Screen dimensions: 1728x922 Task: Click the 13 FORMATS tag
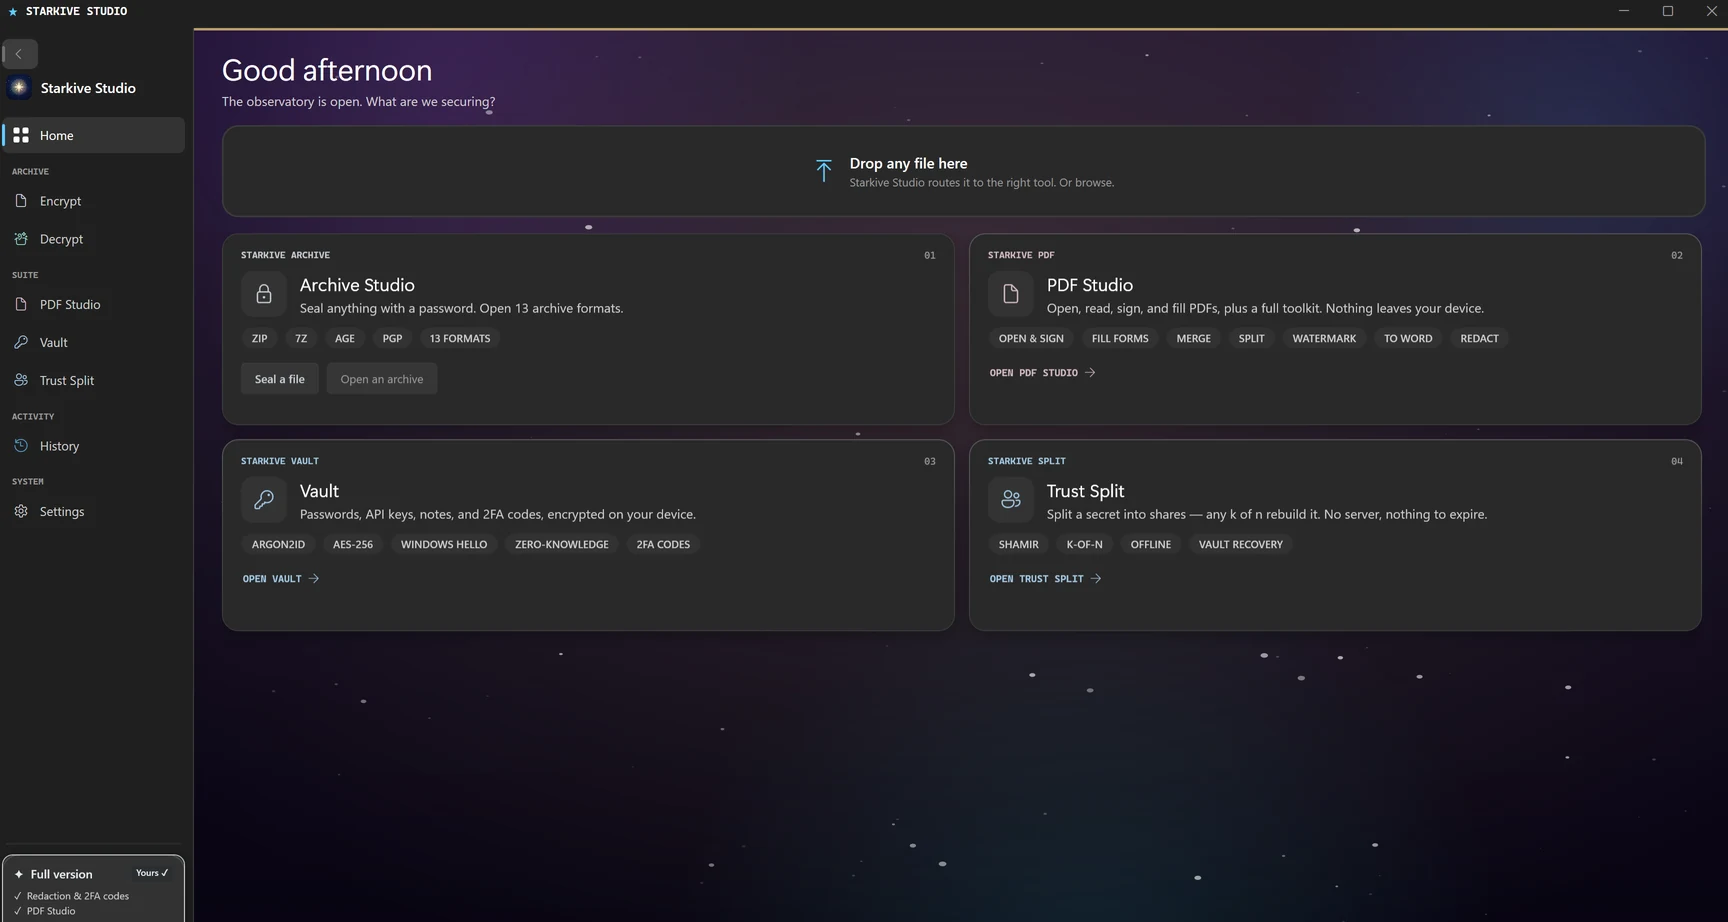460,338
